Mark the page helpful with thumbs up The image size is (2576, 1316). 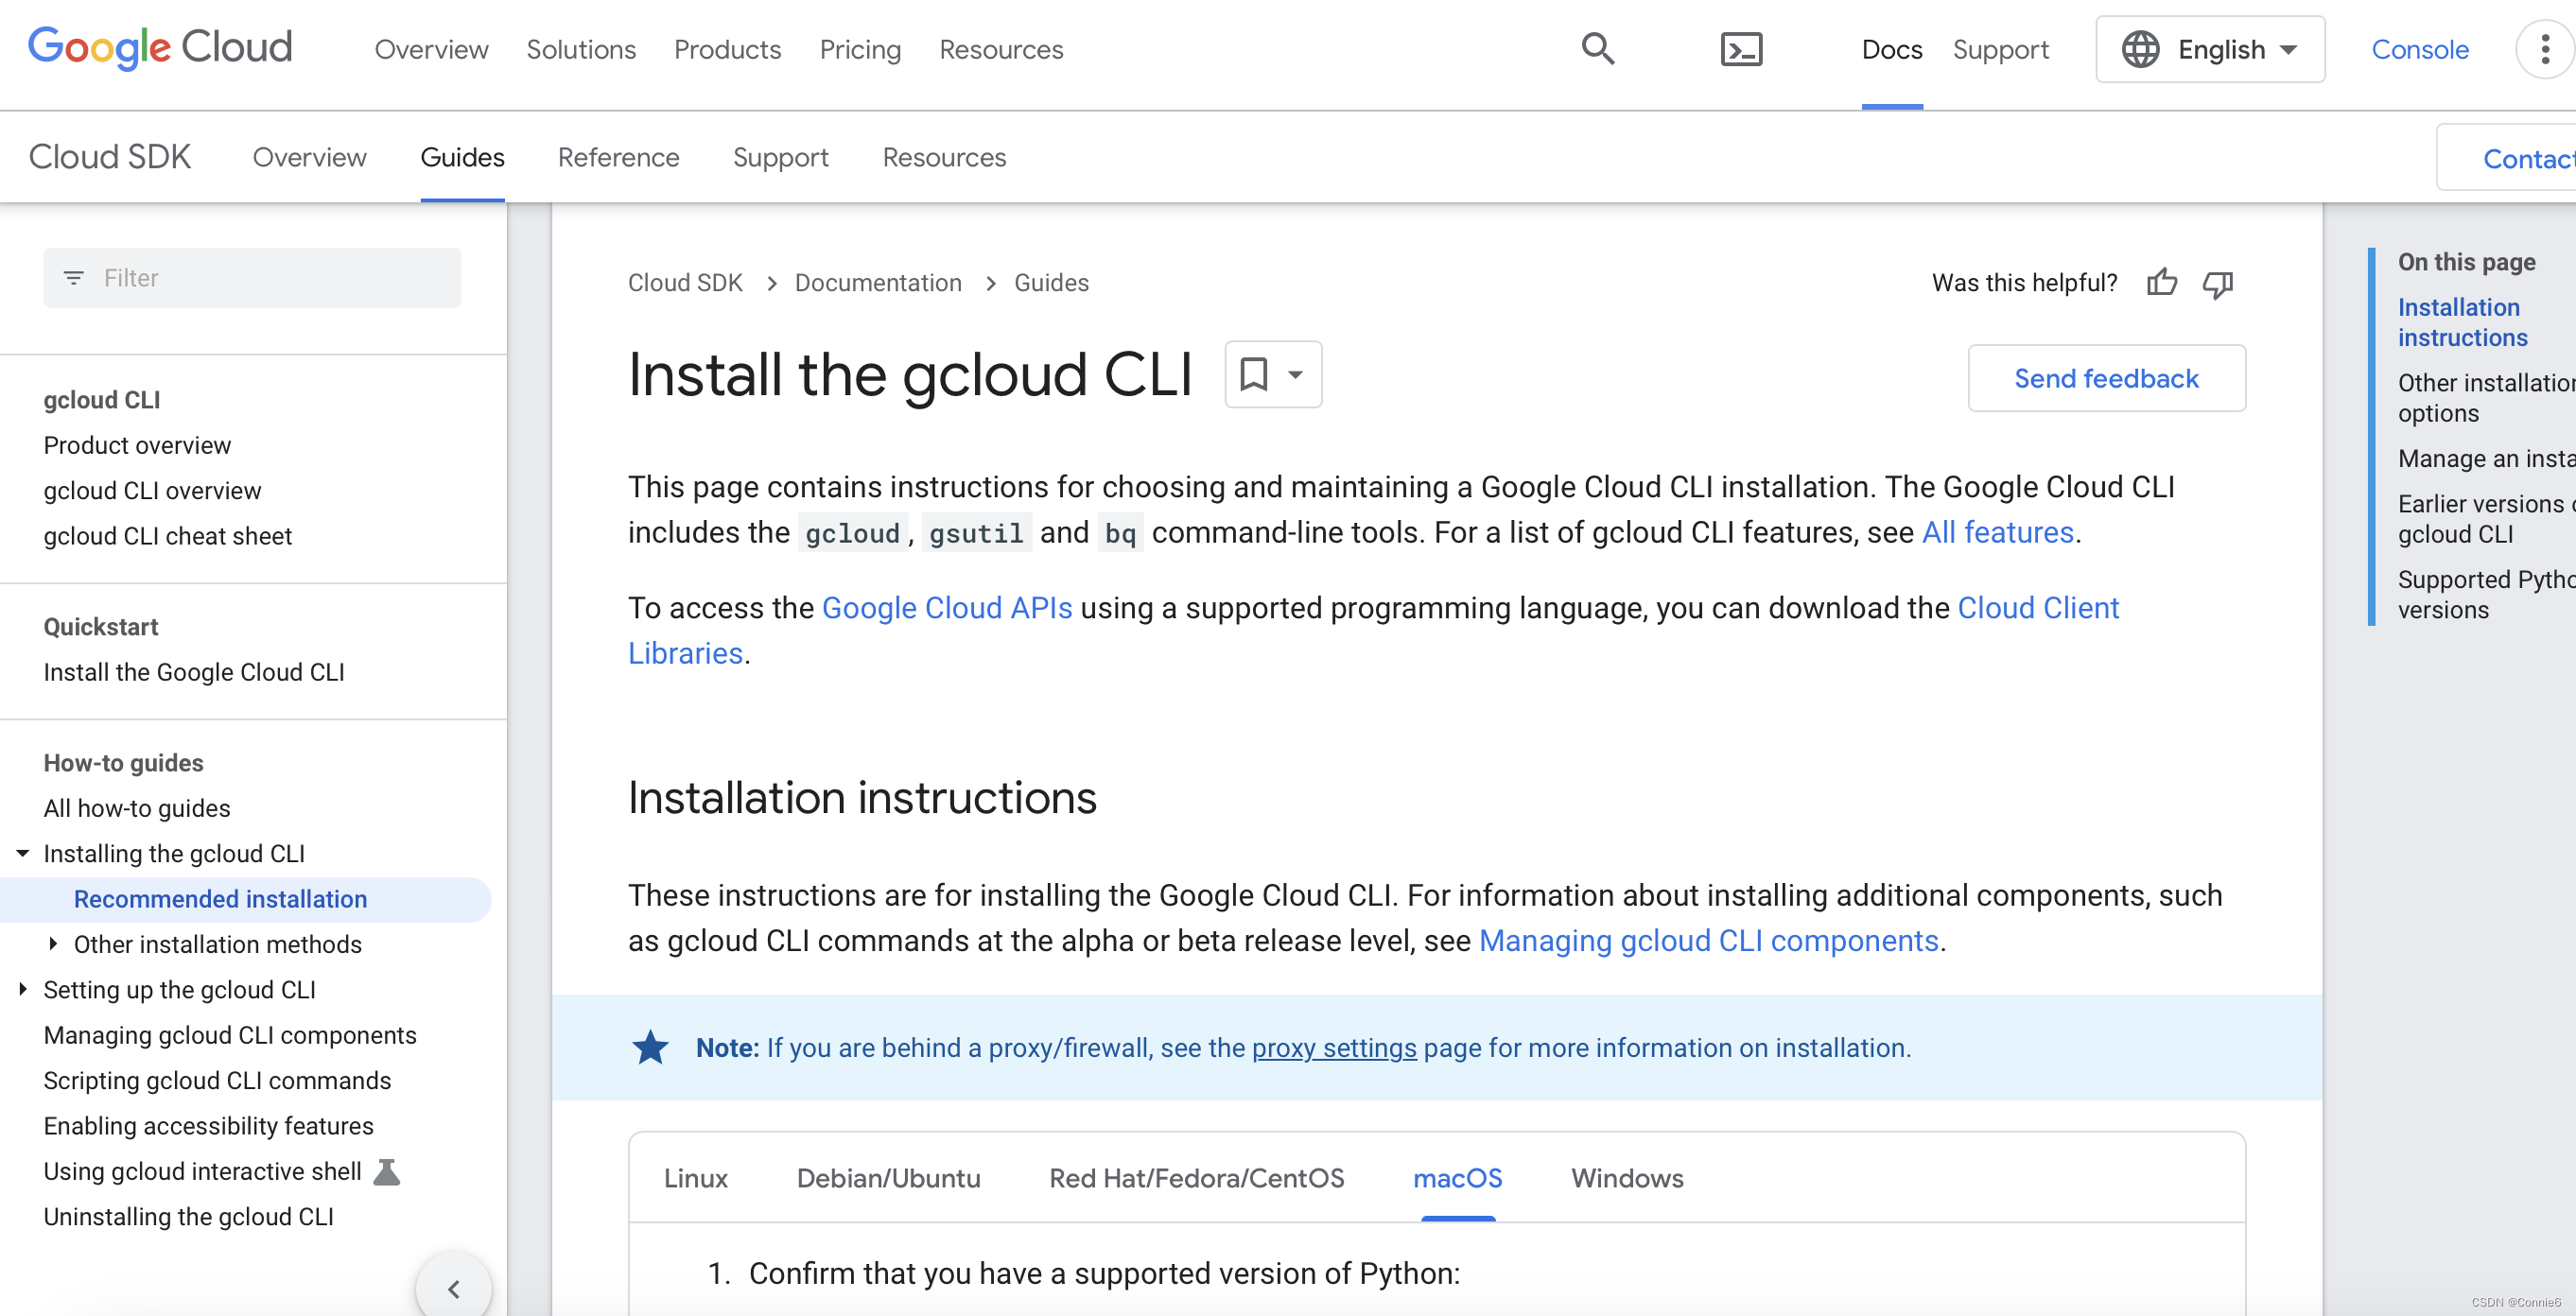coord(2162,283)
